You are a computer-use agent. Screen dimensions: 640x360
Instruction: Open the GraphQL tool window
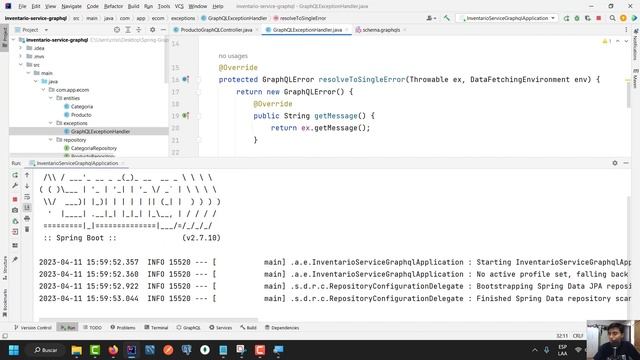(x=188, y=327)
